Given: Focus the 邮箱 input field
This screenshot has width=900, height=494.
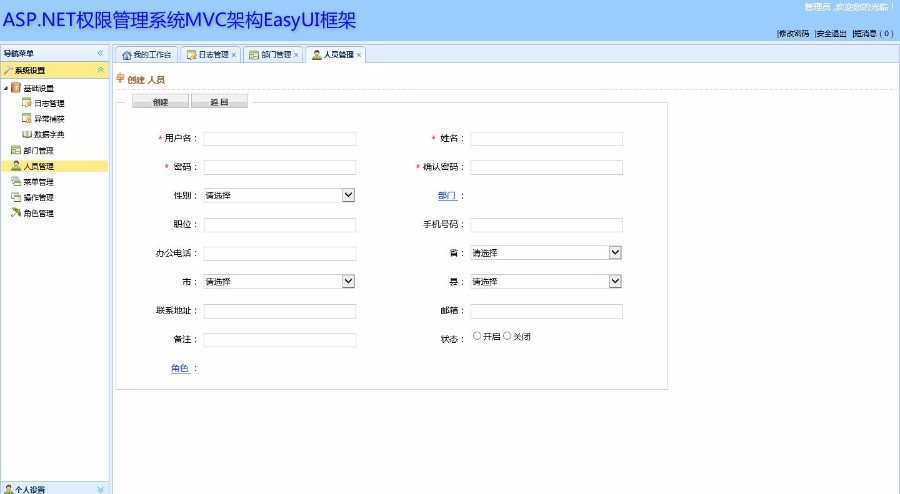Looking at the screenshot, I should pos(546,310).
